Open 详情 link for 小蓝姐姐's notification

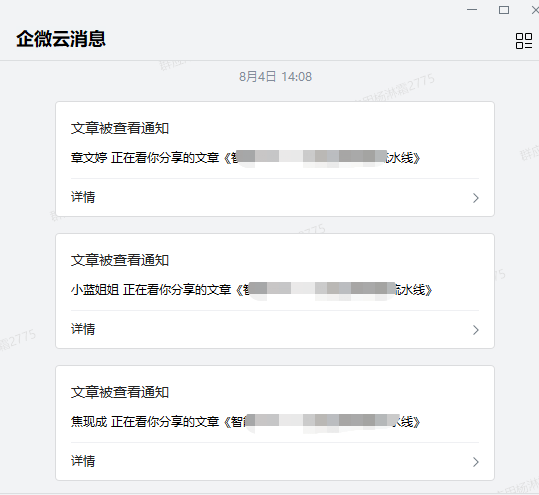click(83, 329)
